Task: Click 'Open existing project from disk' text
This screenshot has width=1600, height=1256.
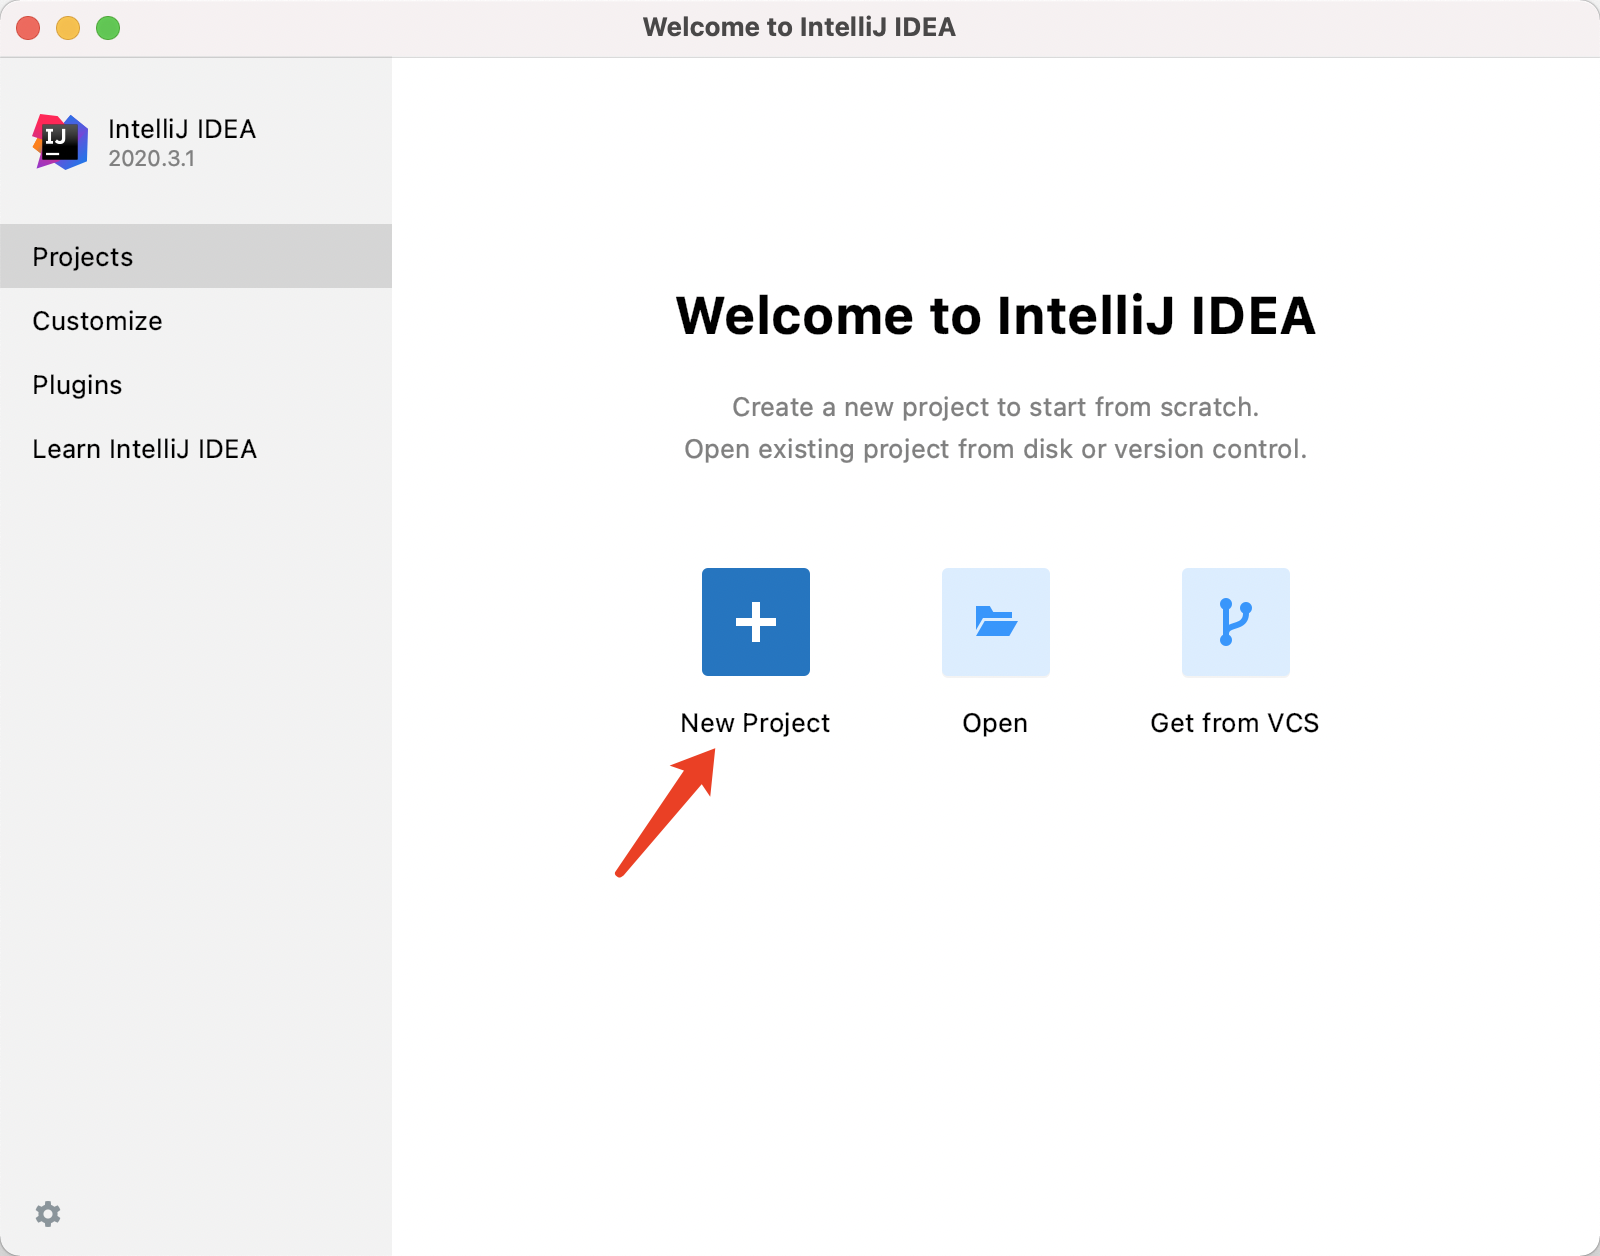Action: tap(879, 449)
